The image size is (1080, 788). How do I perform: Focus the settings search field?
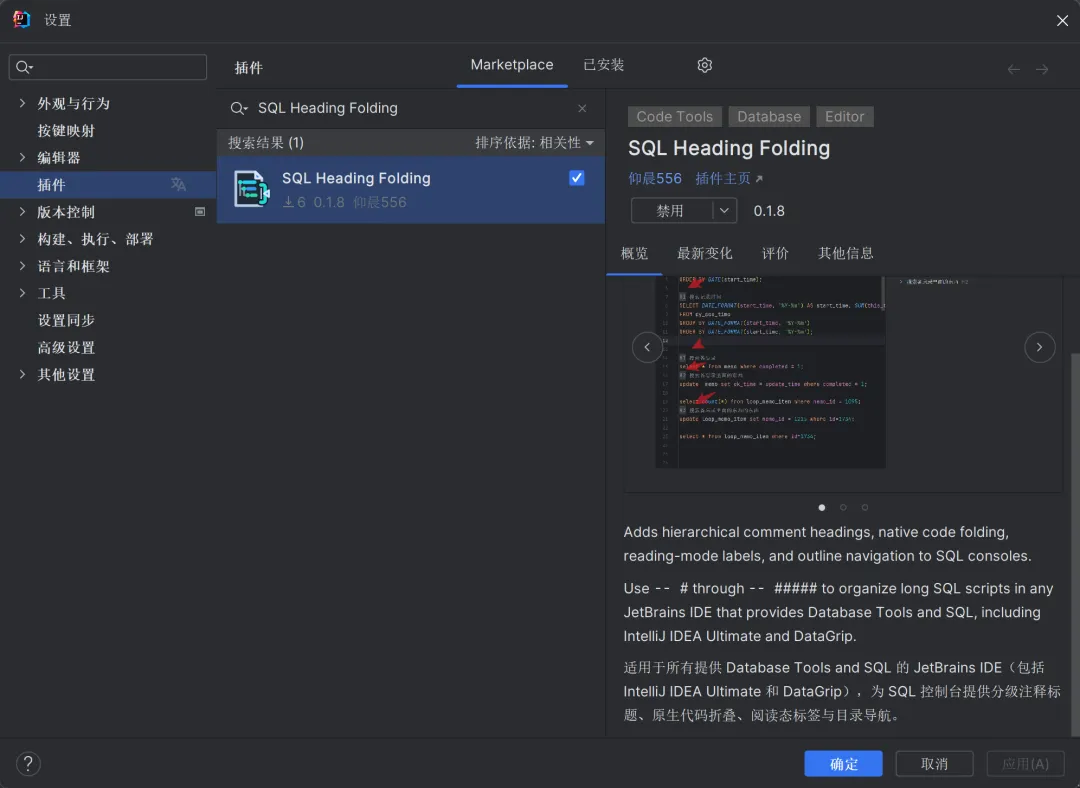107,67
